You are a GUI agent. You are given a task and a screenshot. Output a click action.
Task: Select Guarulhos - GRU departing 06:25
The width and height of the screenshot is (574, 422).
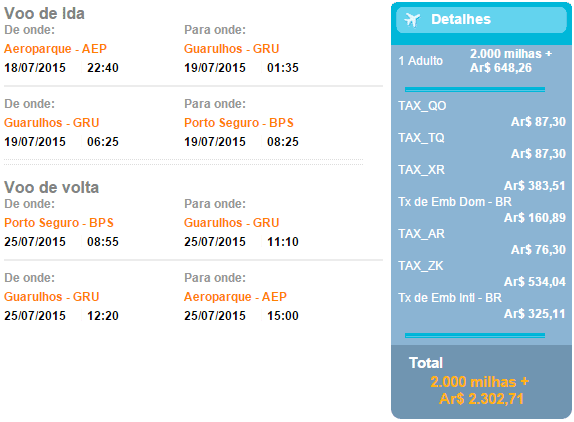52,123
